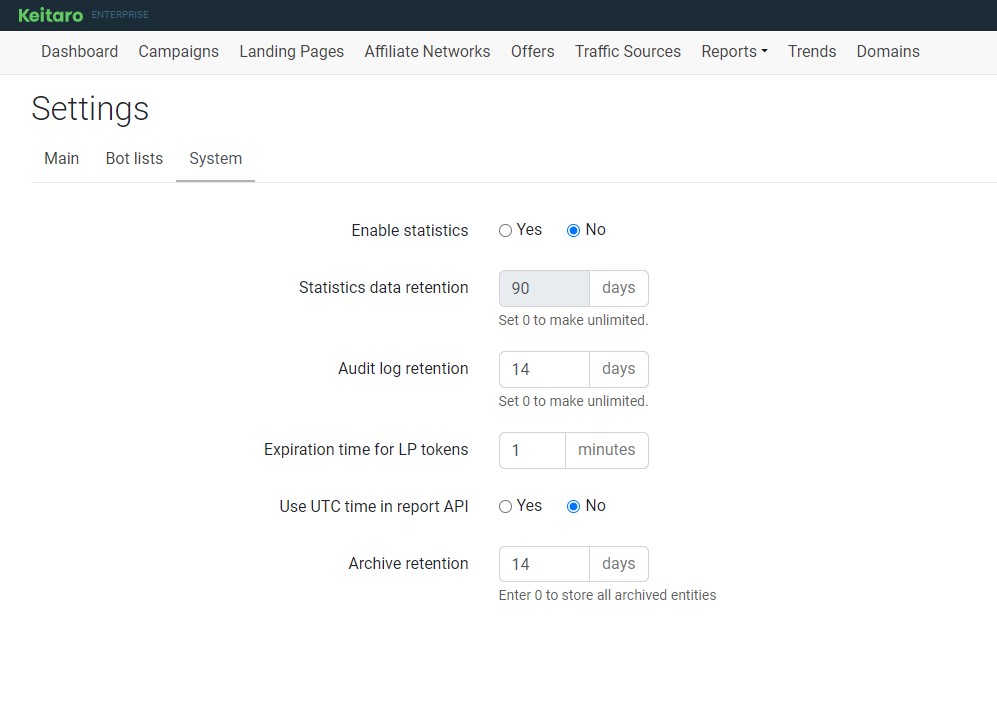This screenshot has height=707, width=997.
Task: Expand the Reports dropdown menu
Action: point(734,51)
